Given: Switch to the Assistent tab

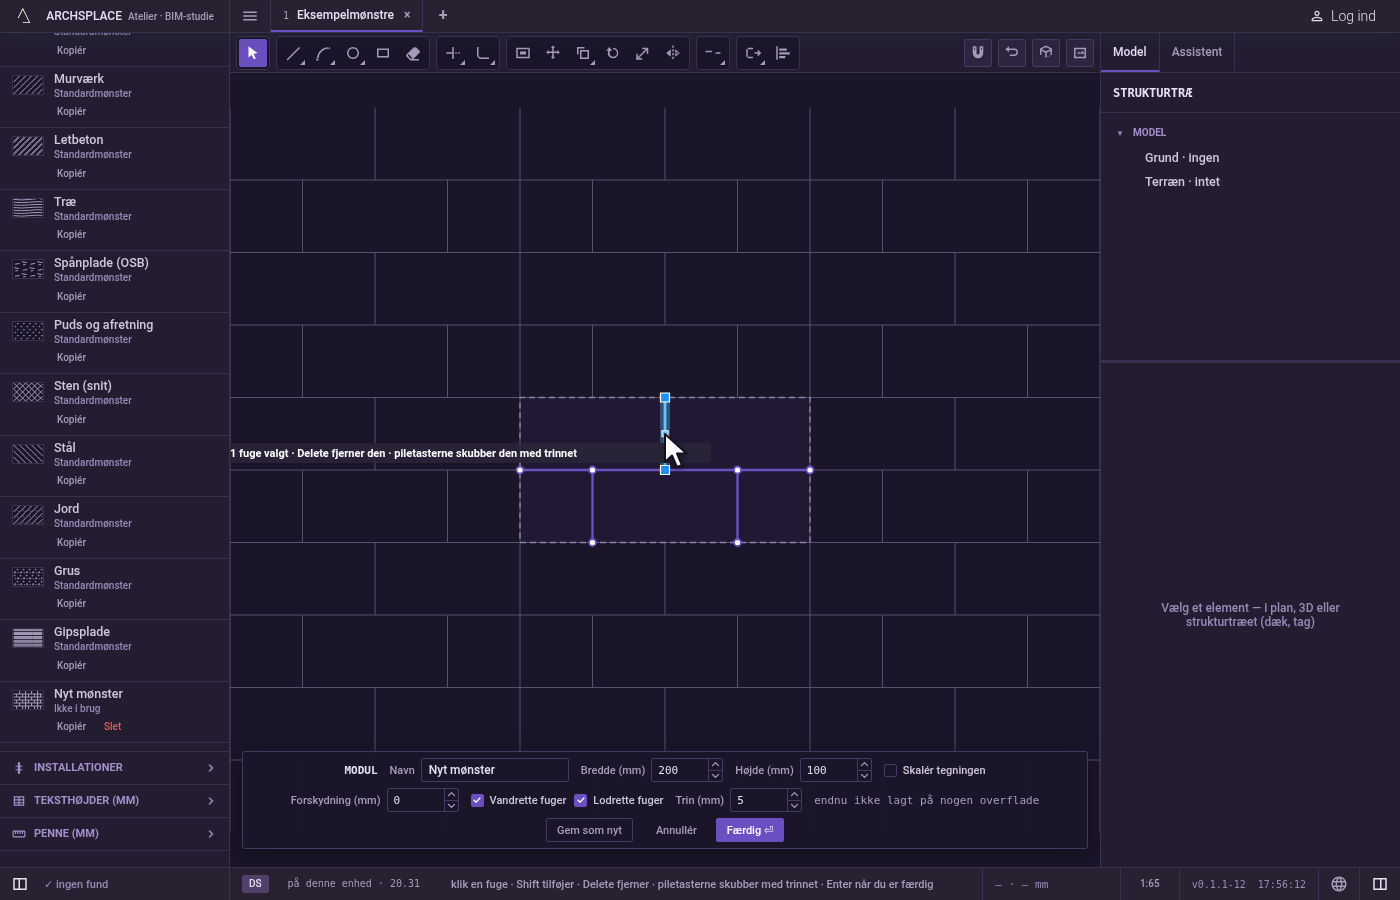Looking at the screenshot, I should click(x=1197, y=52).
